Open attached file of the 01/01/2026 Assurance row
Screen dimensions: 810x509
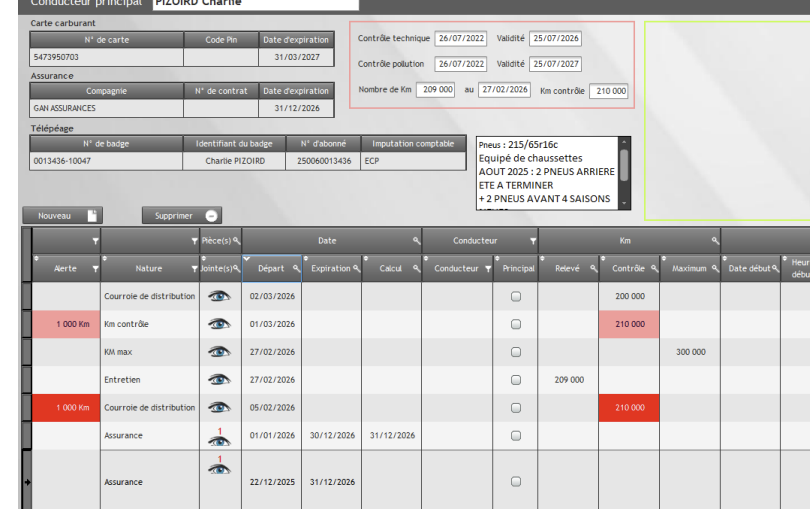[220, 438]
